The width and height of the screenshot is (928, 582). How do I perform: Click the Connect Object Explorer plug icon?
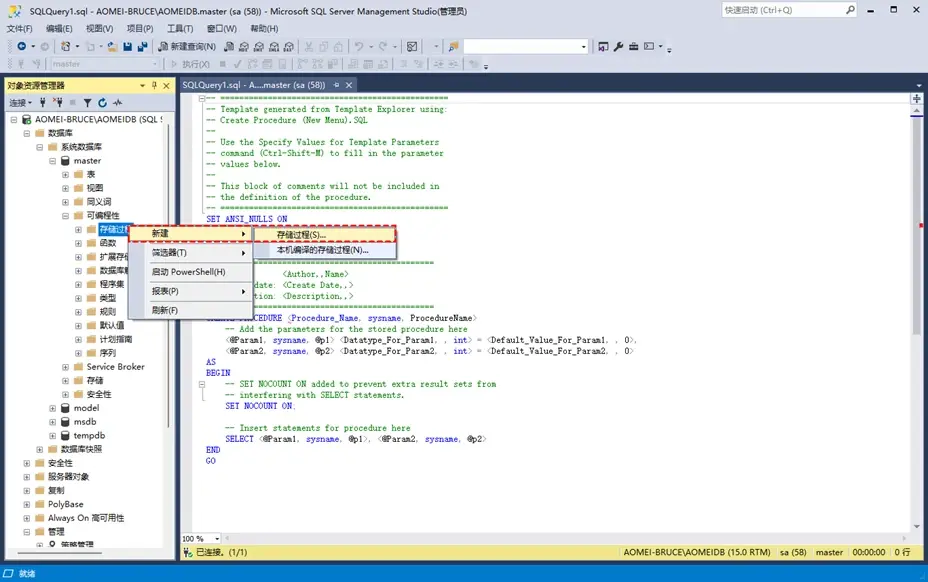tap(43, 102)
